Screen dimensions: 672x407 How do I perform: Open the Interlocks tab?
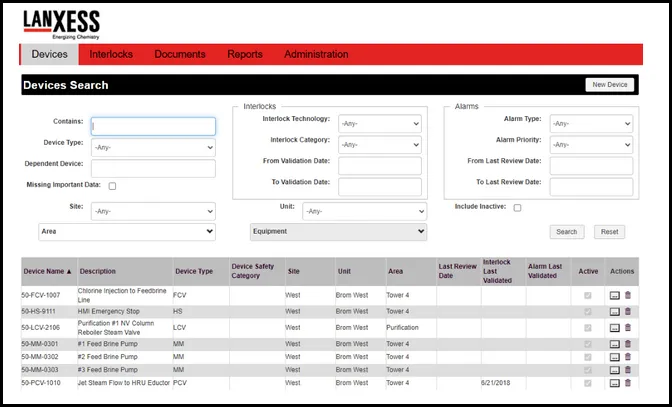(111, 54)
